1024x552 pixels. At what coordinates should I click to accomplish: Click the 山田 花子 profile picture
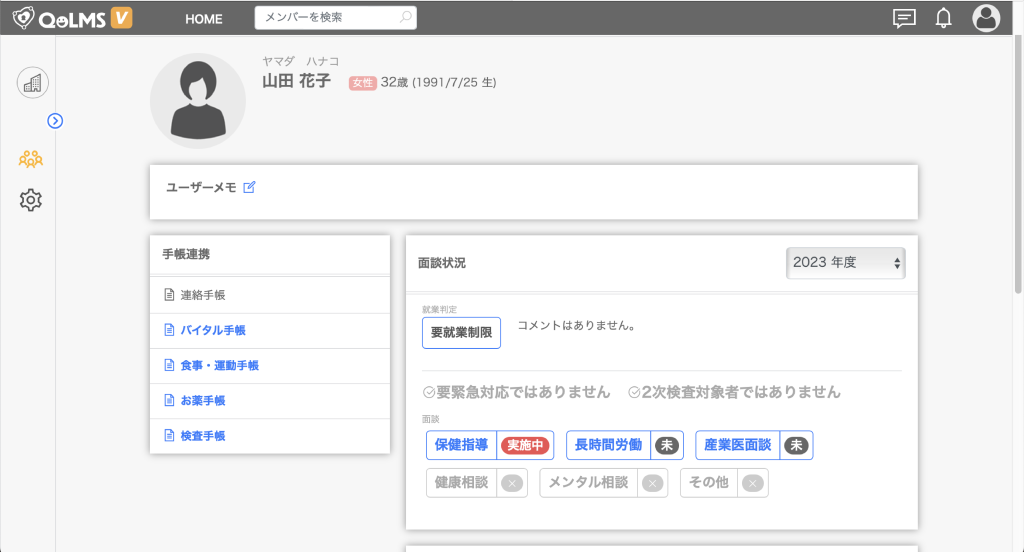197,101
